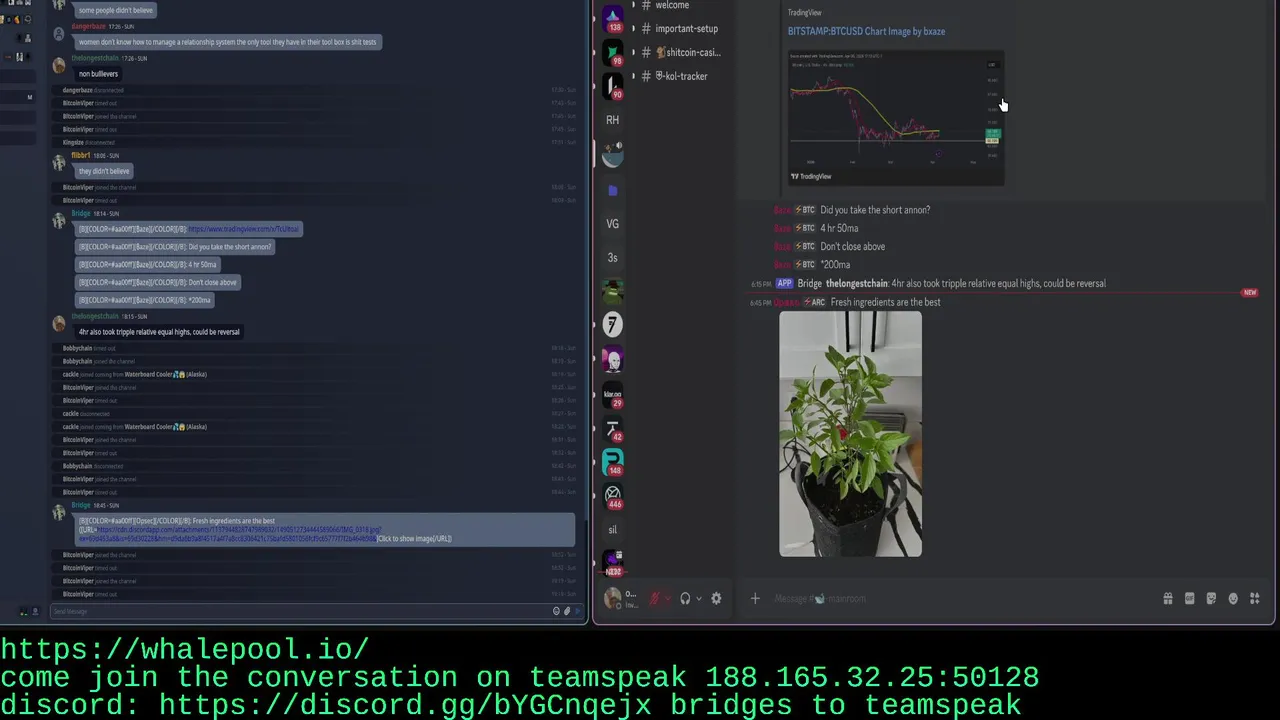Enlarge the pepper plant photo in Discord

[x=851, y=434]
